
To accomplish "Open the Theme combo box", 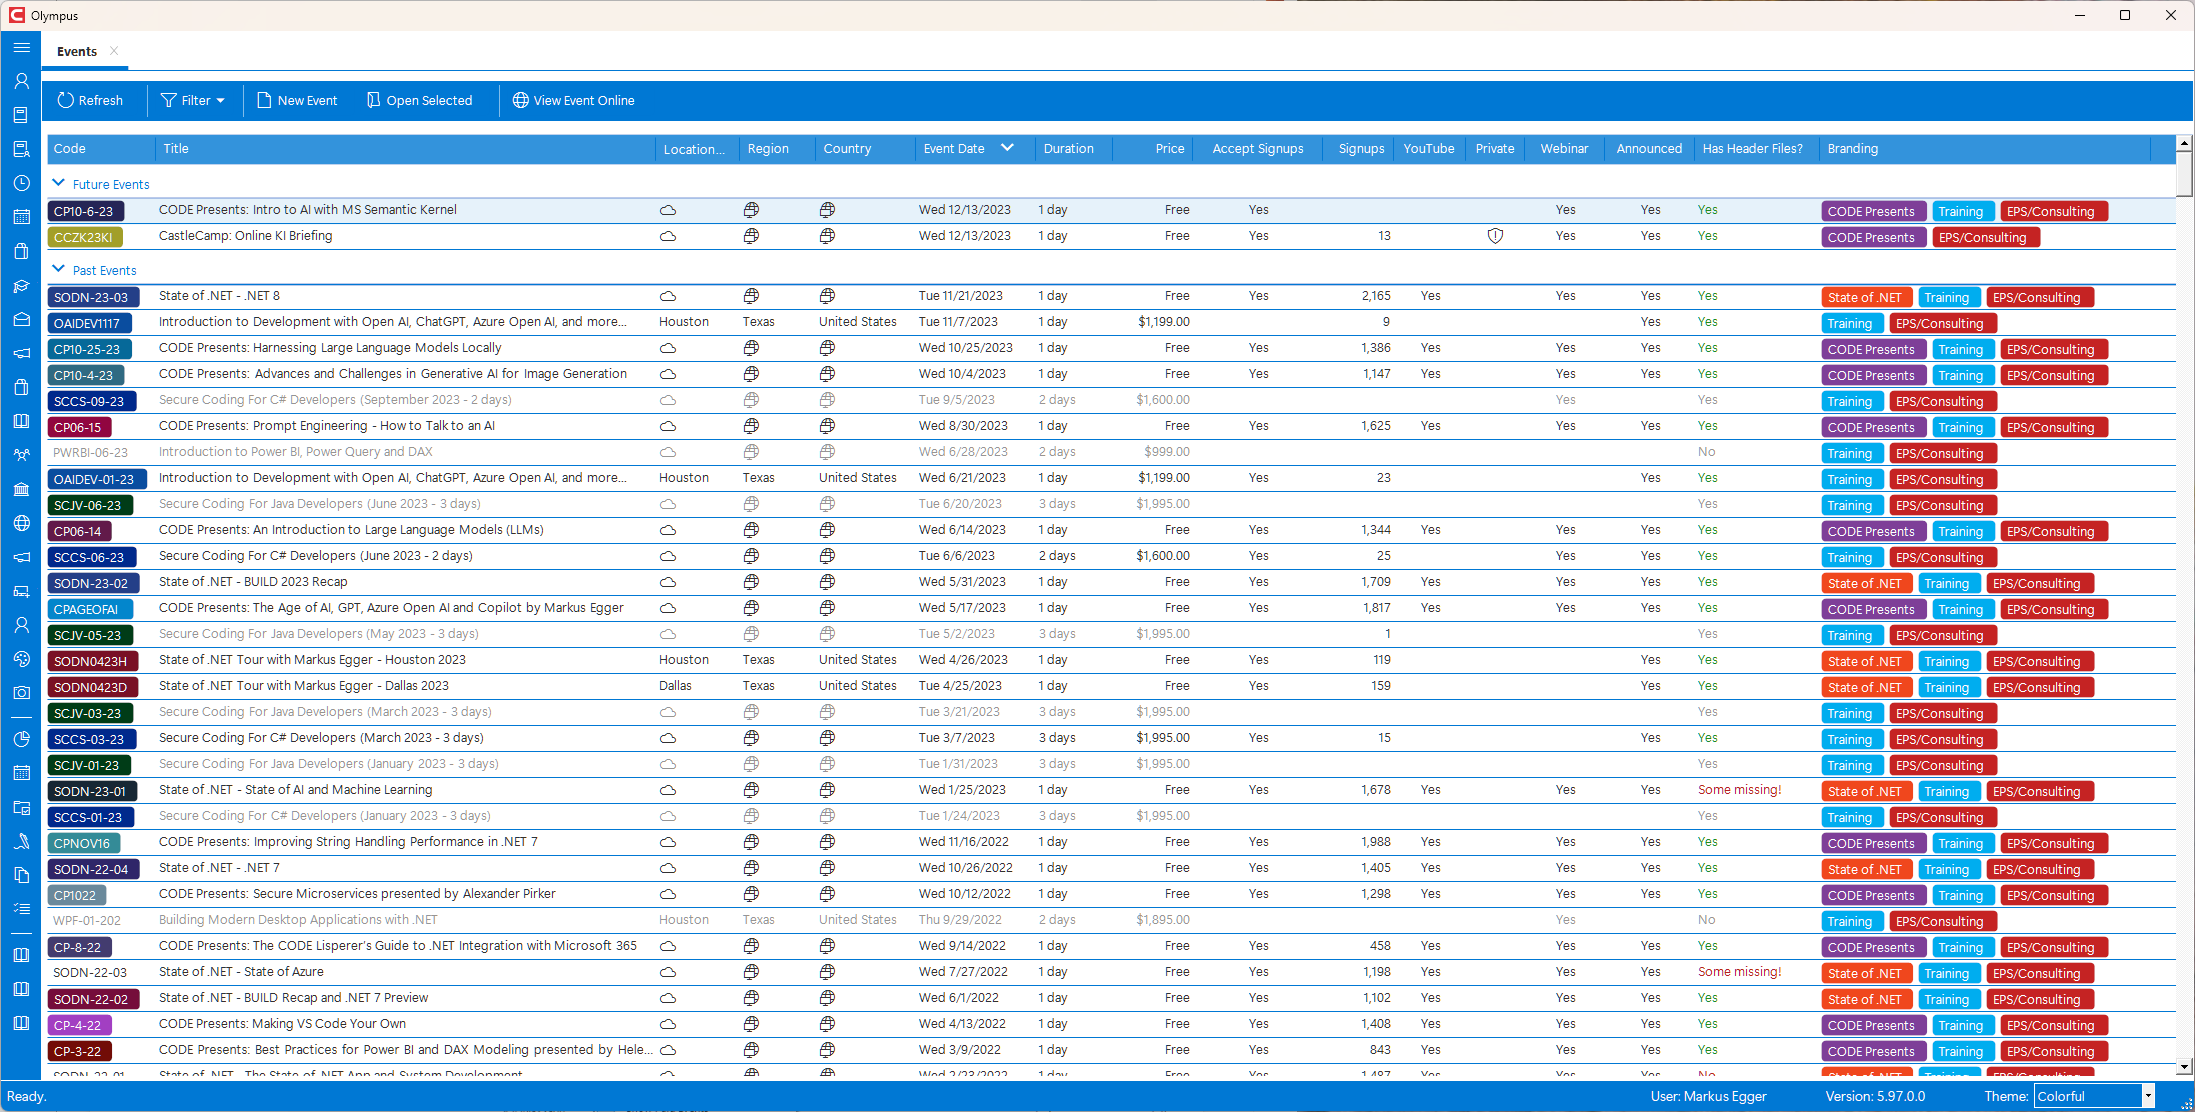I will pyautogui.click(x=2094, y=1096).
